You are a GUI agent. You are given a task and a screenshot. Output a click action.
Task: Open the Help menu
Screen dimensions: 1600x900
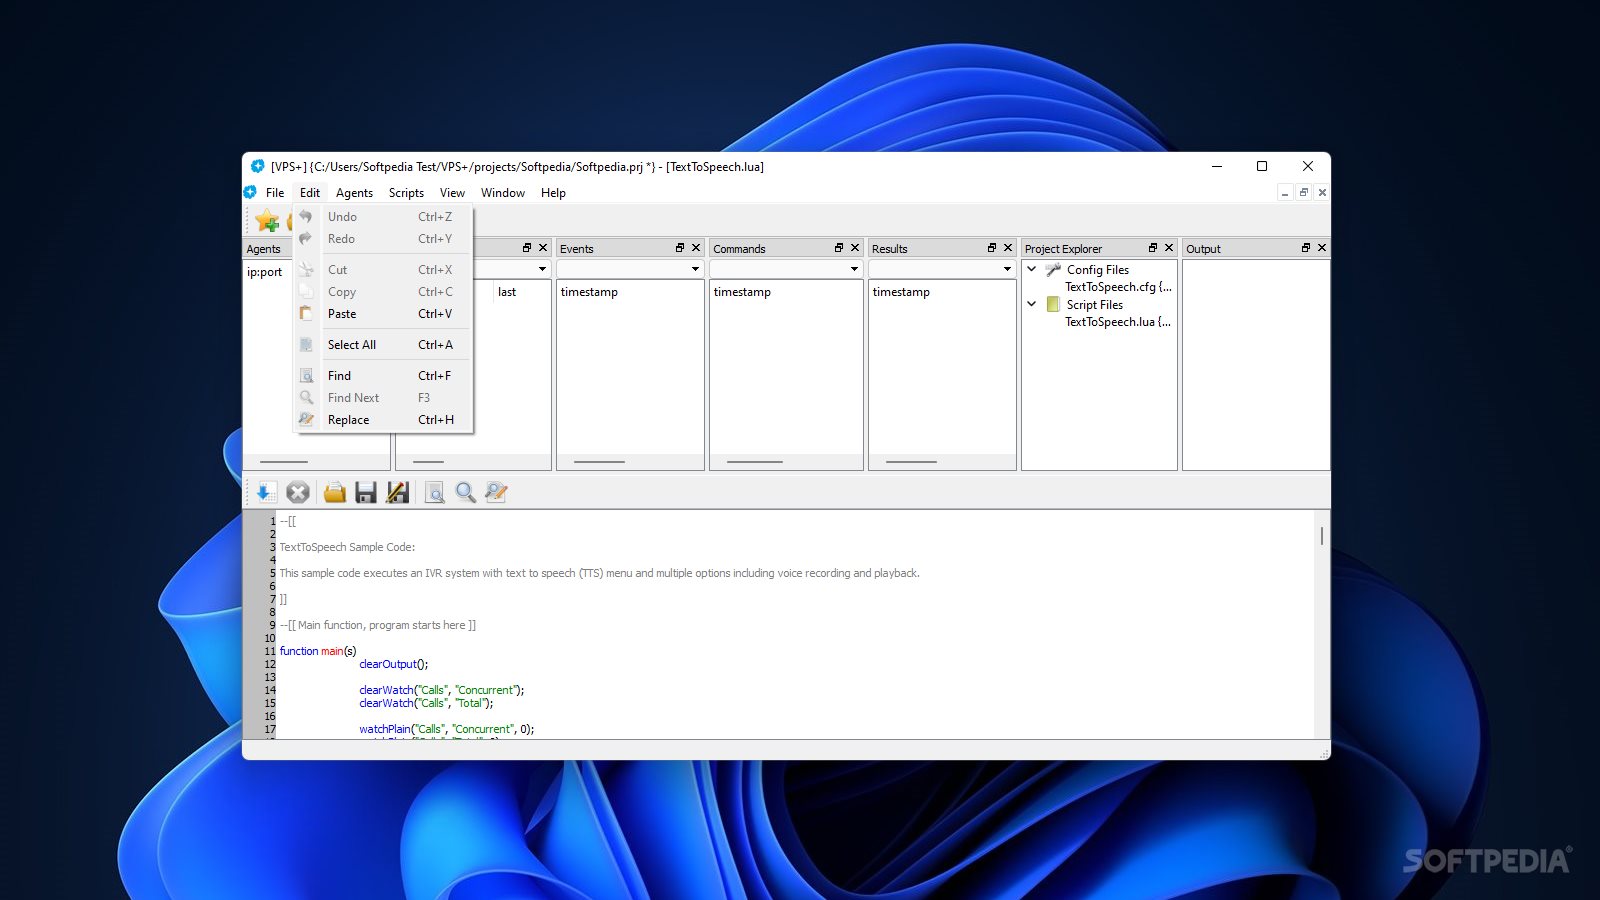click(553, 193)
